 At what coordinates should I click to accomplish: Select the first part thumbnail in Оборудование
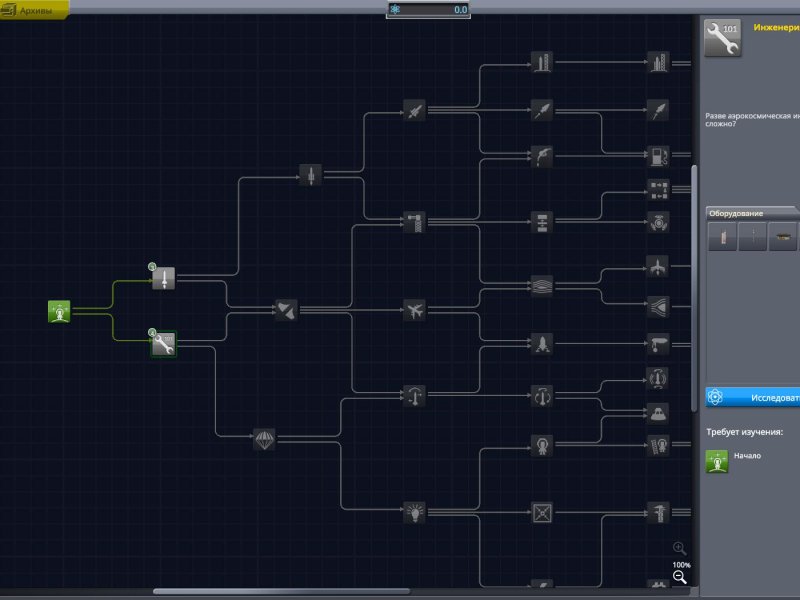click(x=722, y=237)
